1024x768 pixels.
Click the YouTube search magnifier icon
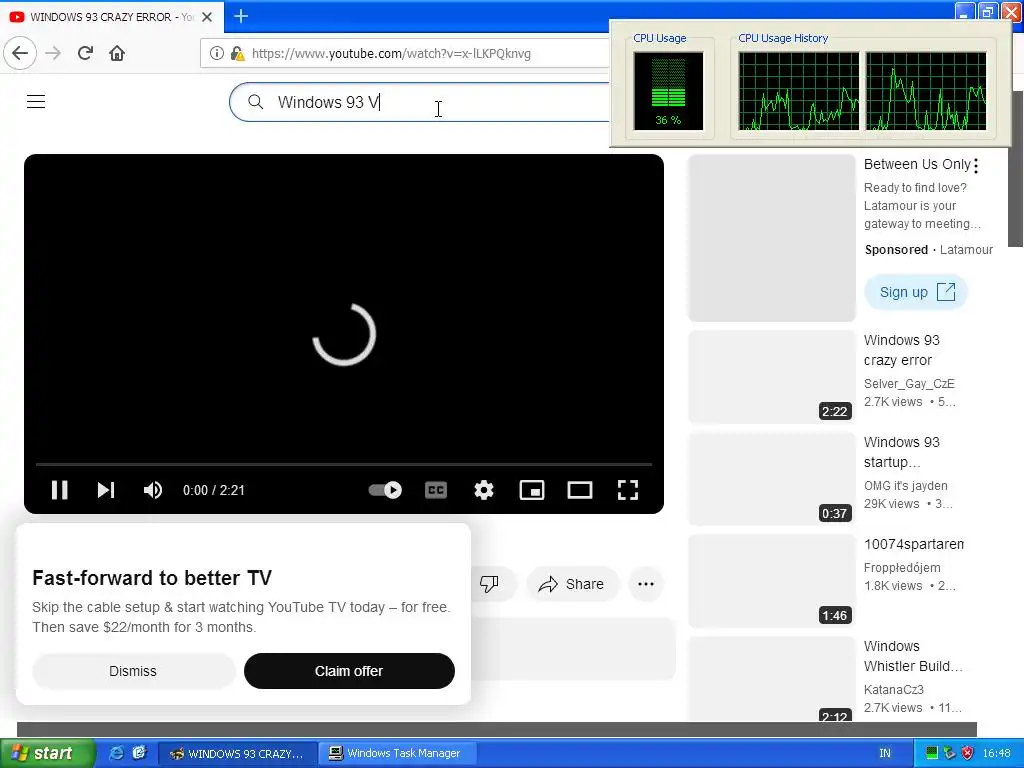(x=256, y=102)
